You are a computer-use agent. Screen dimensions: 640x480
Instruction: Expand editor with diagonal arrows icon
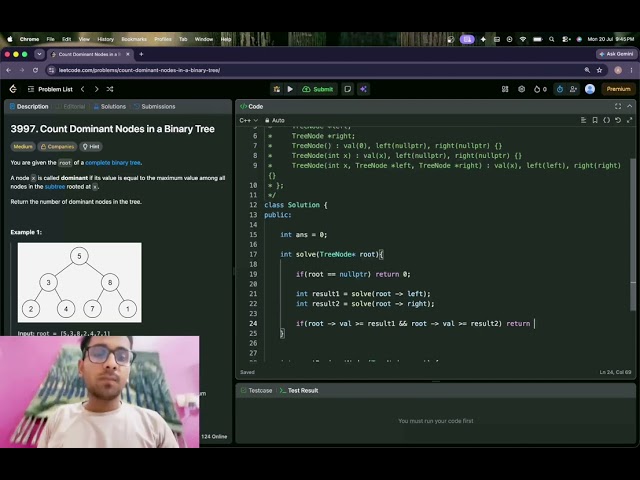click(x=629, y=120)
